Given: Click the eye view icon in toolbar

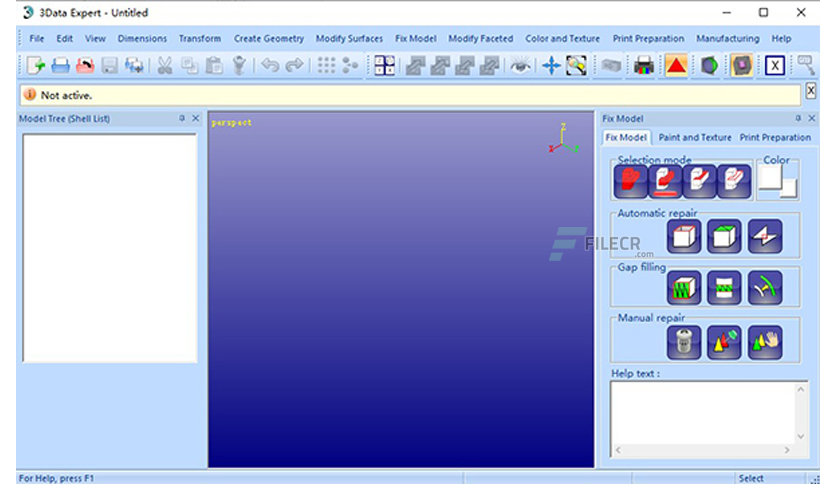Looking at the screenshot, I should 520,66.
